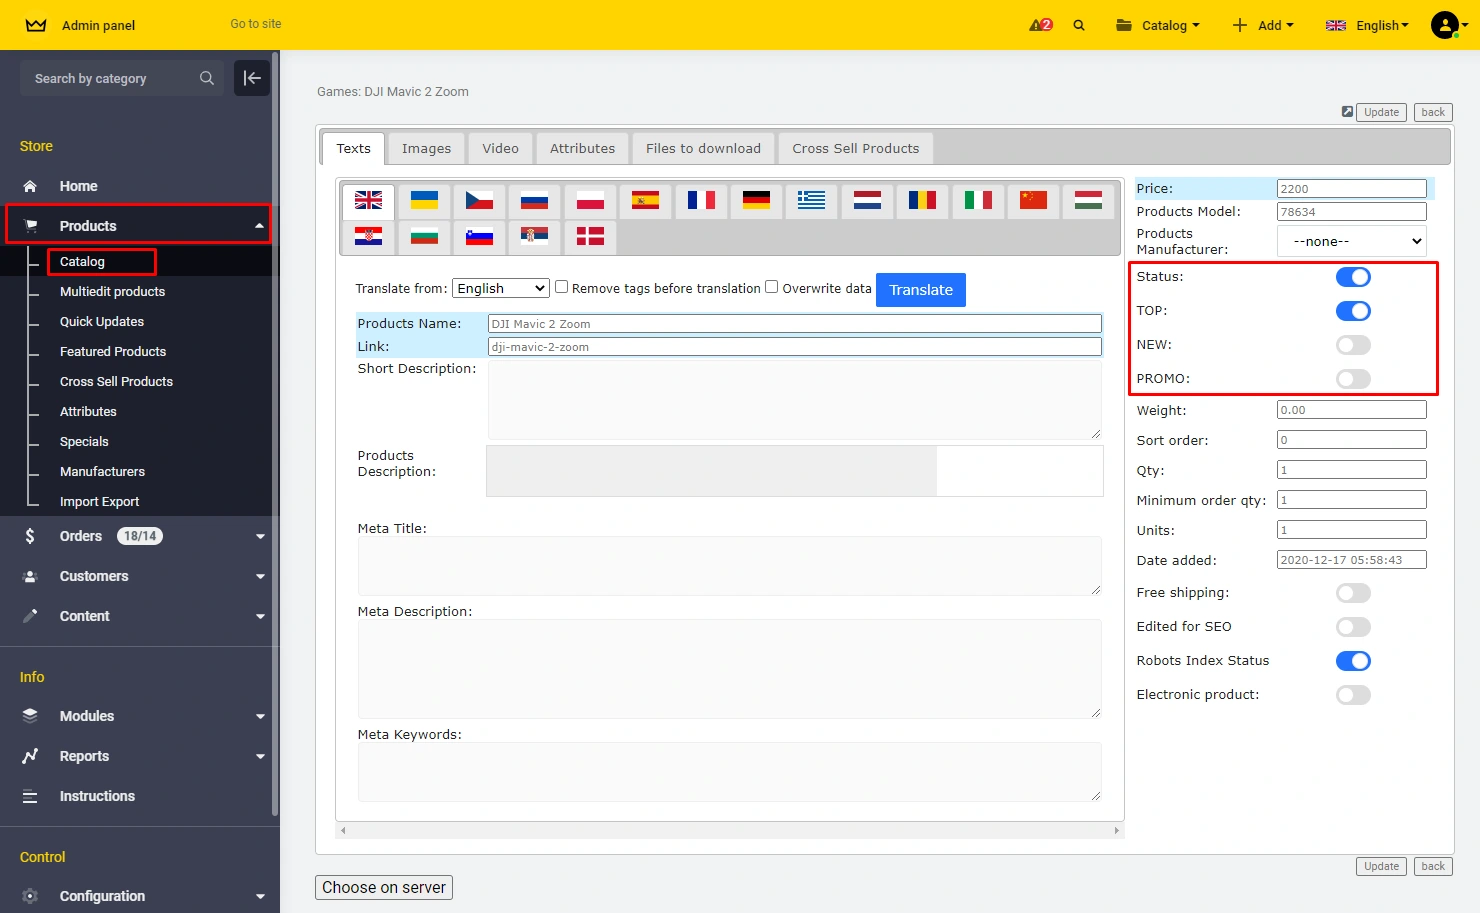Viewport: 1480px width, 913px height.
Task: Choose the Ukrainian flag language
Action: click(424, 201)
